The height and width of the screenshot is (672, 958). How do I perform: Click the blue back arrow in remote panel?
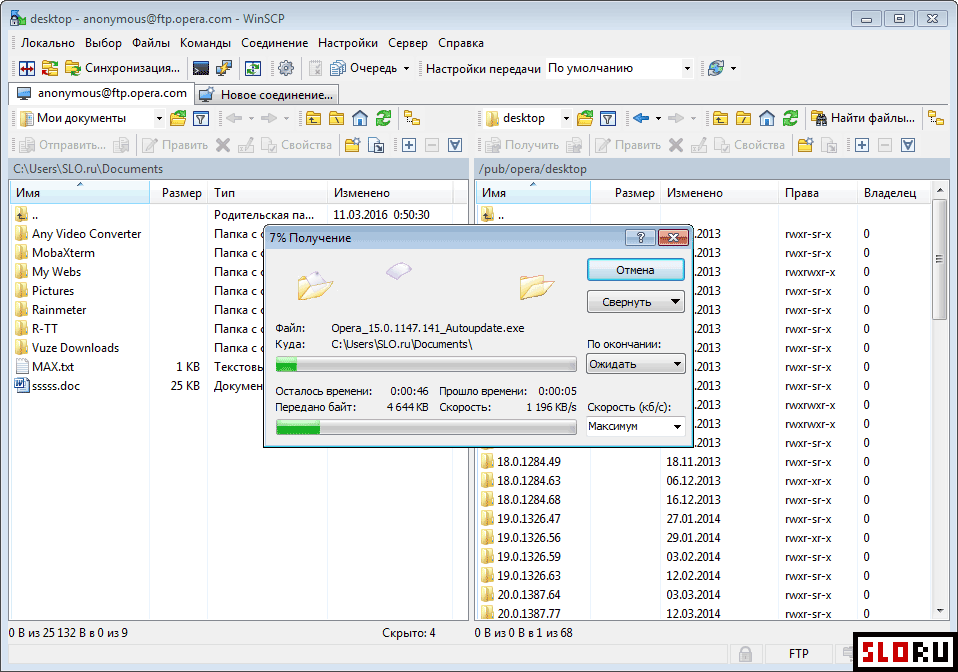click(641, 119)
